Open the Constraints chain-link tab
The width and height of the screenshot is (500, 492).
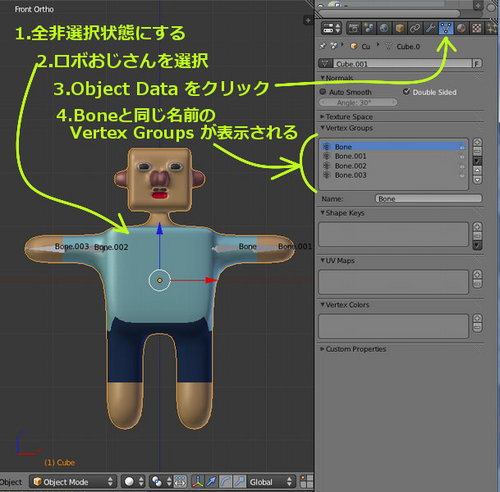pyautogui.click(x=415, y=28)
